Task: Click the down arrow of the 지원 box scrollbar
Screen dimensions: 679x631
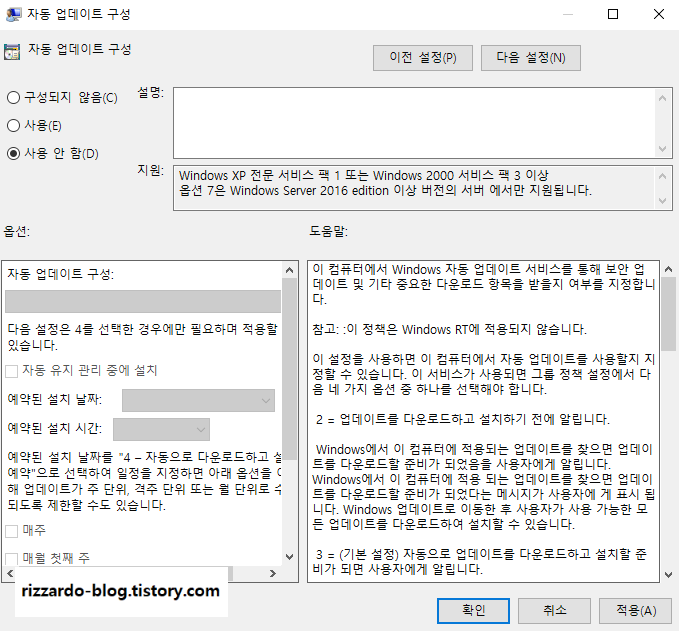Action: pos(663,201)
